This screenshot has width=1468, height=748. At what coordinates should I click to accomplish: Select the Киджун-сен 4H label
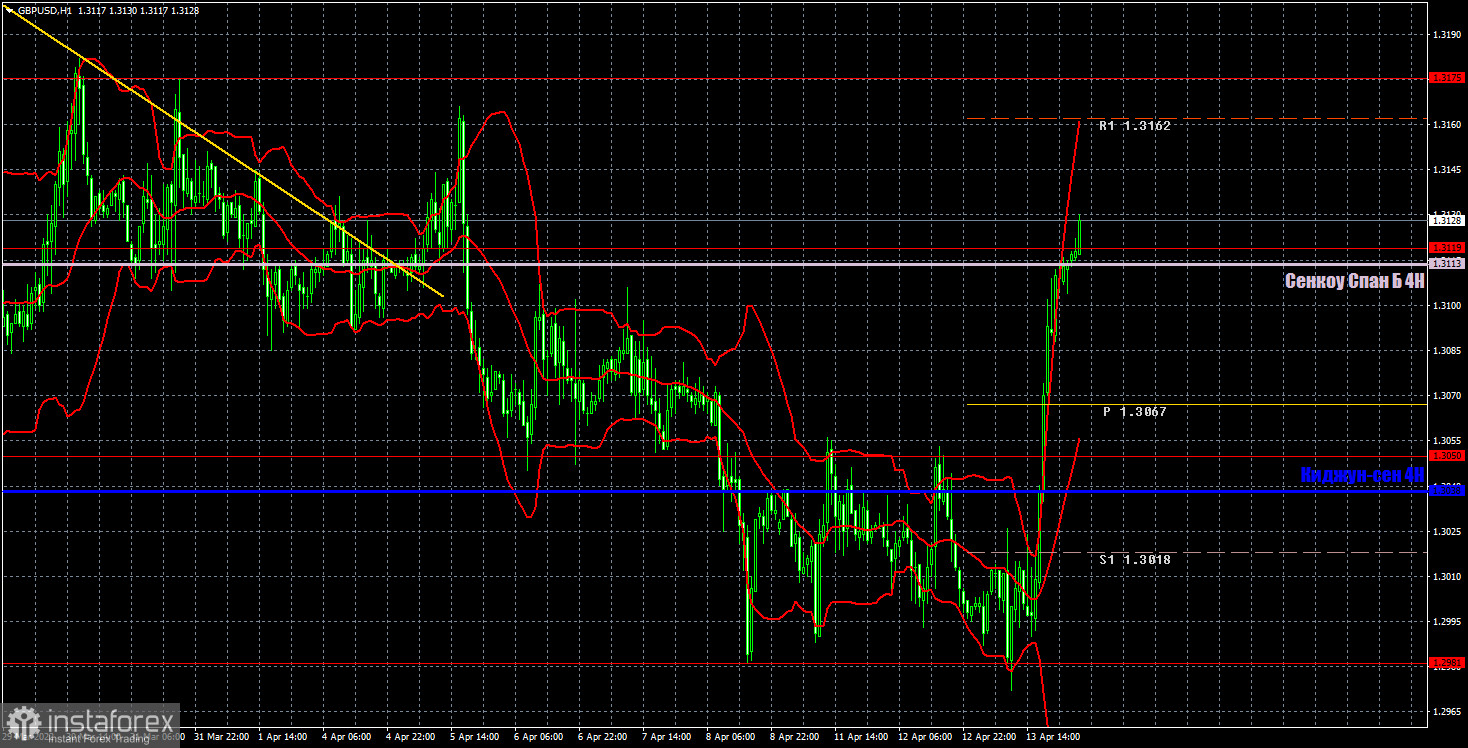coord(1362,475)
